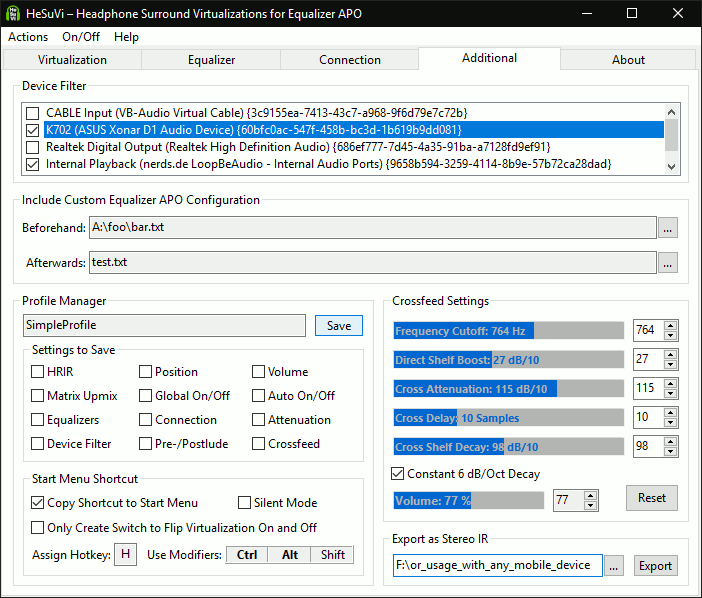
Task: Save the SimpleProfile profile
Action: pyautogui.click(x=338, y=326)
